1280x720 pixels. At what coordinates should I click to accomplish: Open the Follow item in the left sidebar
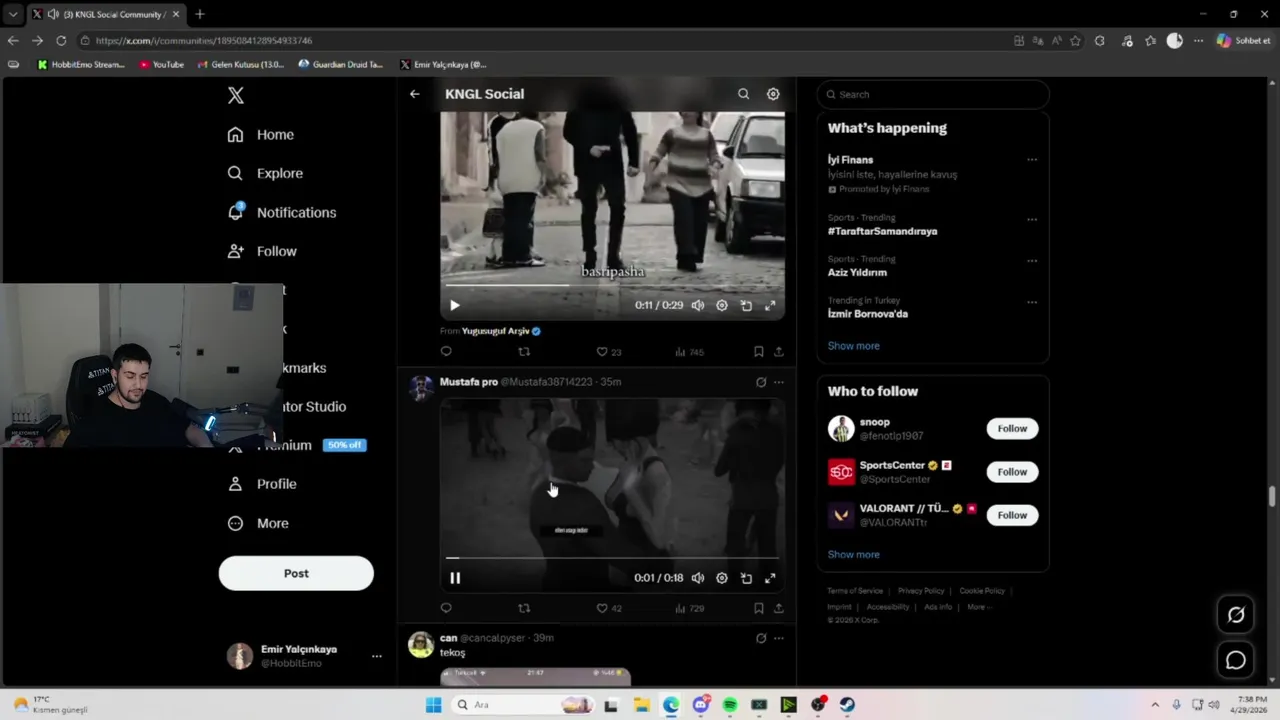point(262,251)
